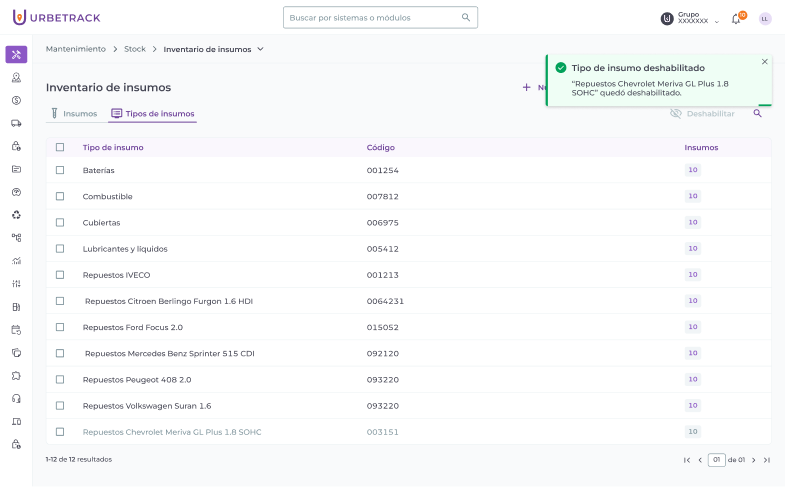Open the truck icon in sidebar
Viewport: 785px width, 487px height.
point(16,123)
